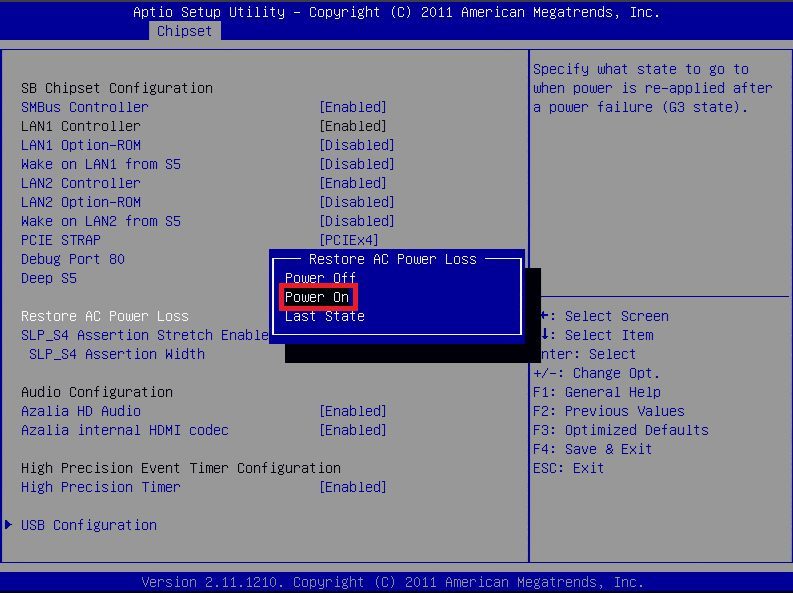793x593 pixels.
Task: Open the USB Configuration submenu
Action: click(89, 525)
